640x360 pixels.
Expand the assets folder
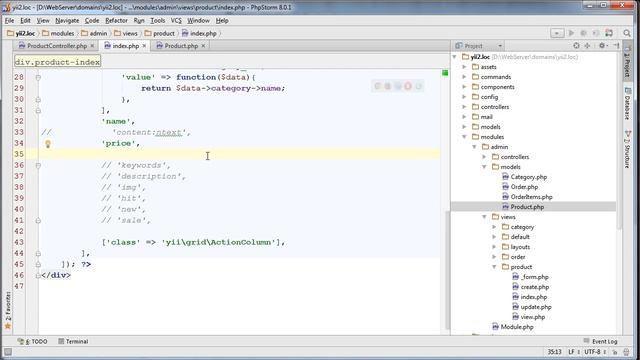click(464, 67)
